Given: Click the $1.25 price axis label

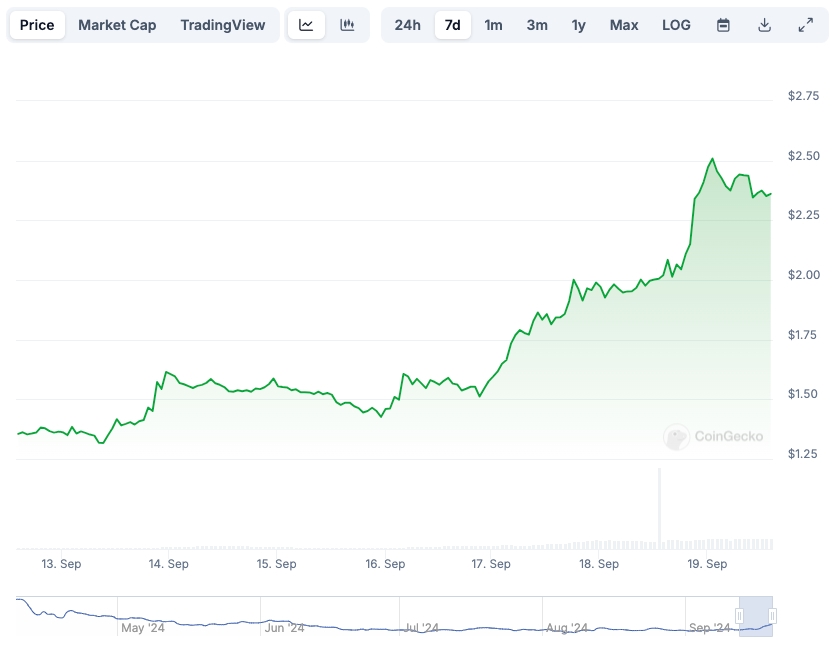Looking at the screenshot, I should [802, 454].
